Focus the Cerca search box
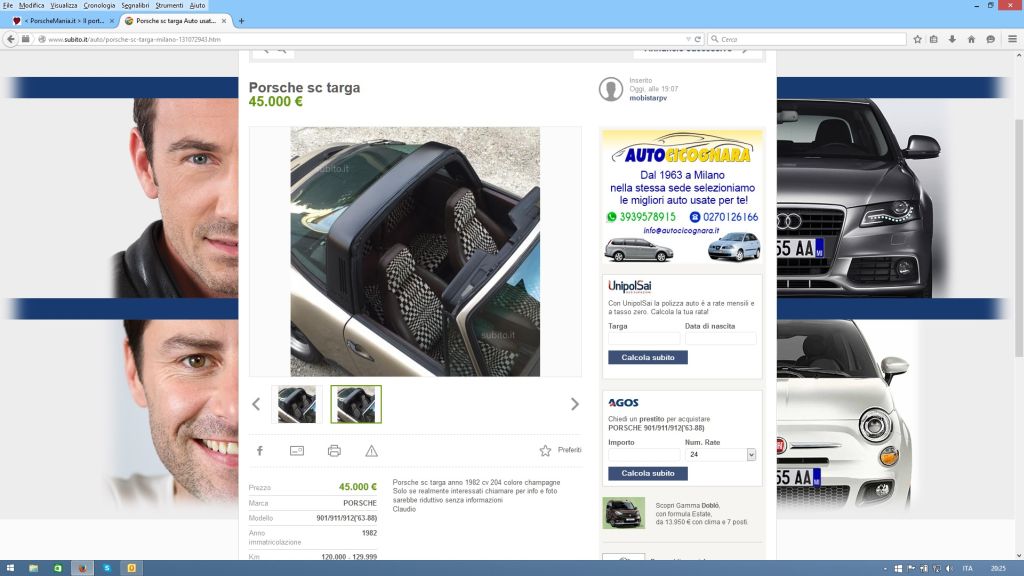Viewport: 1024px width, 576px height. [807, 39]
